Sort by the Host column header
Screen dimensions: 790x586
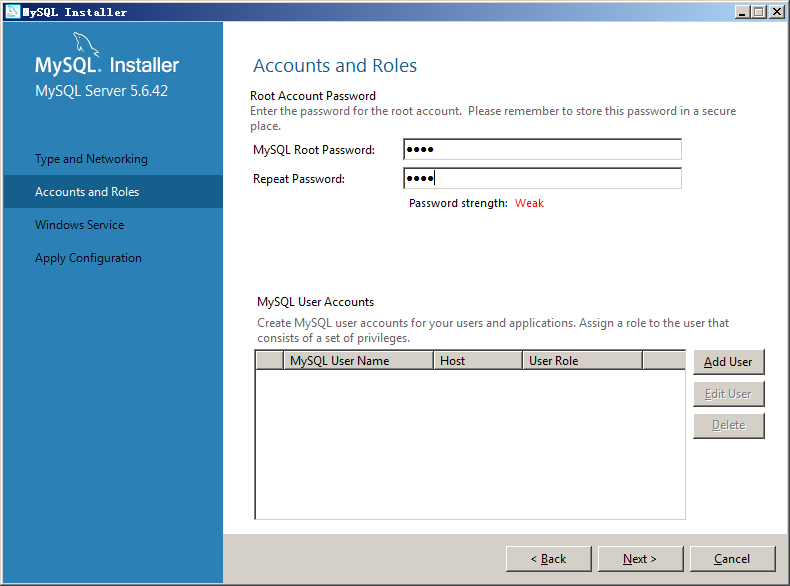(x=478, y=361)
